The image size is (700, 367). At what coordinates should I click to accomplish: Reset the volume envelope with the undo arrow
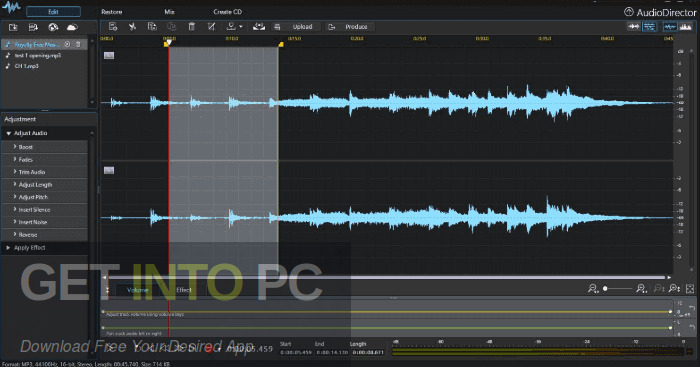tap(692, 309)
